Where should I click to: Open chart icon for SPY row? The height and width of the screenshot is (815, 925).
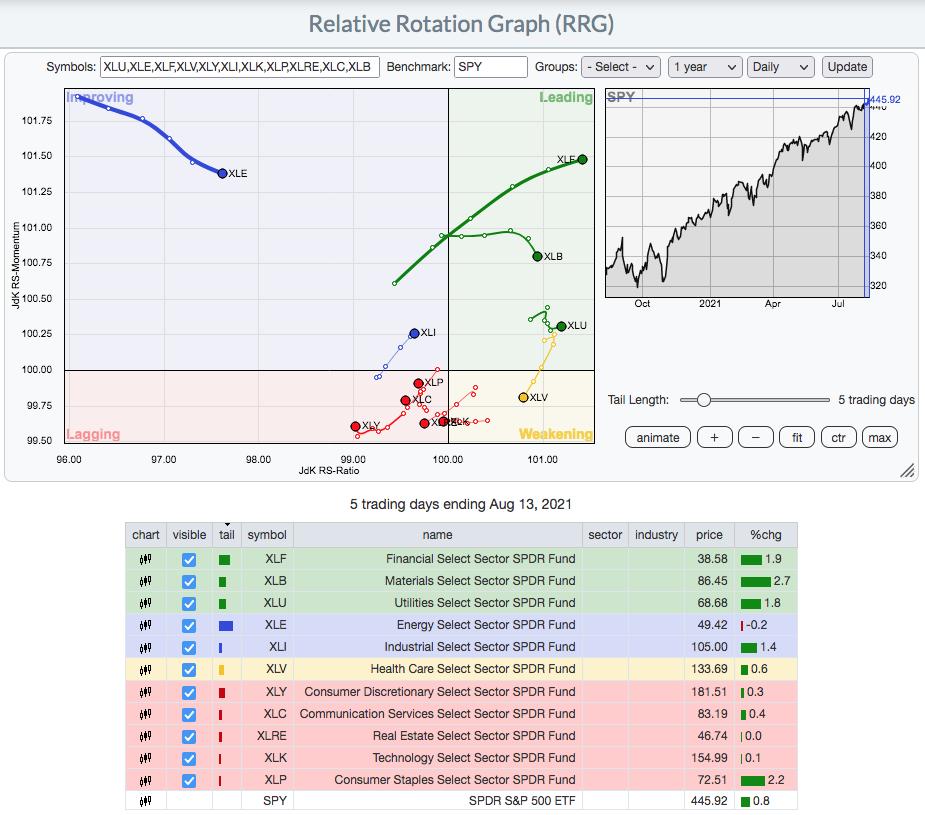coord(145,801)
